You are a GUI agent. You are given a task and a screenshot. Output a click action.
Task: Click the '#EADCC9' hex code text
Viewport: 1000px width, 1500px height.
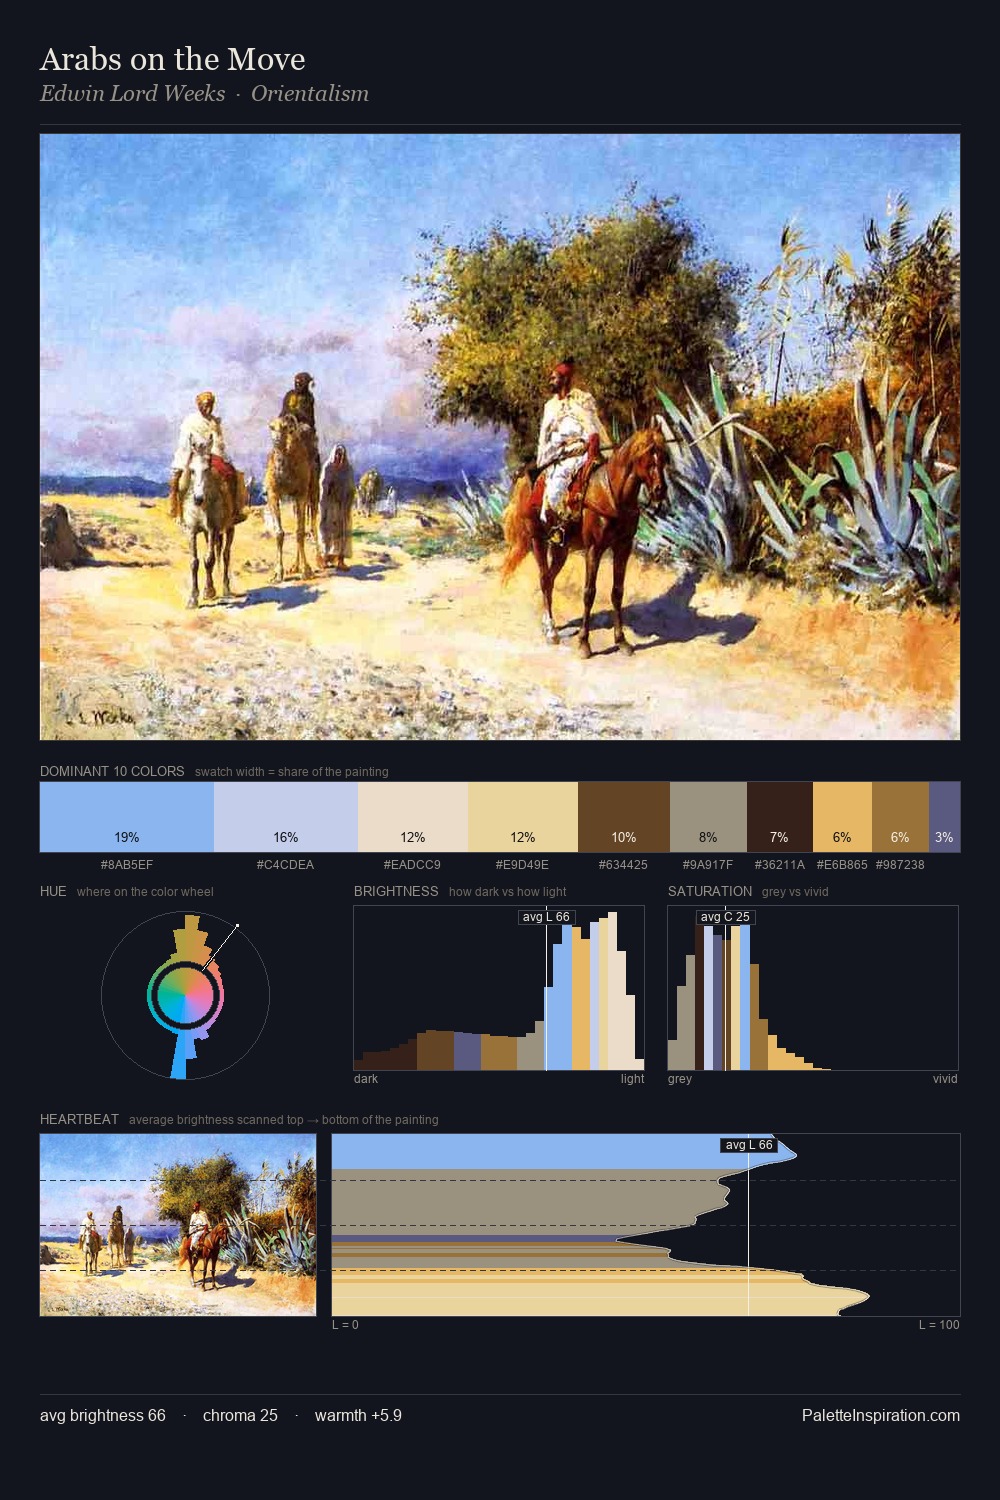click(412, 865)
